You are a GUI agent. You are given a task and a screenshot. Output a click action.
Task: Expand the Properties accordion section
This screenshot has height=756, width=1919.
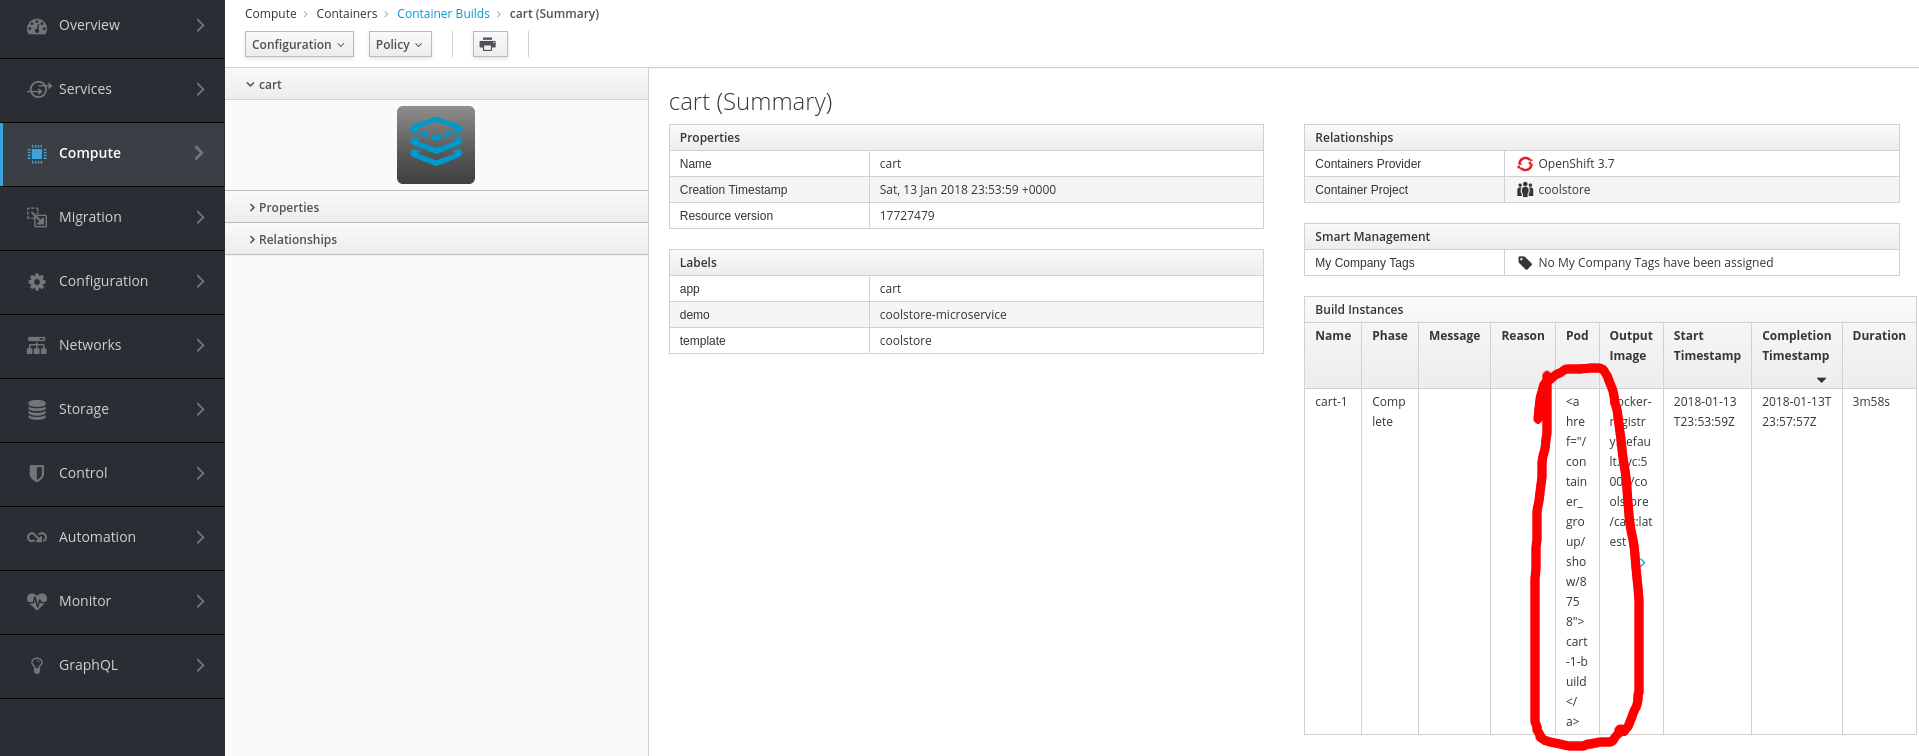pyautogui.click(x=436, y=207)
